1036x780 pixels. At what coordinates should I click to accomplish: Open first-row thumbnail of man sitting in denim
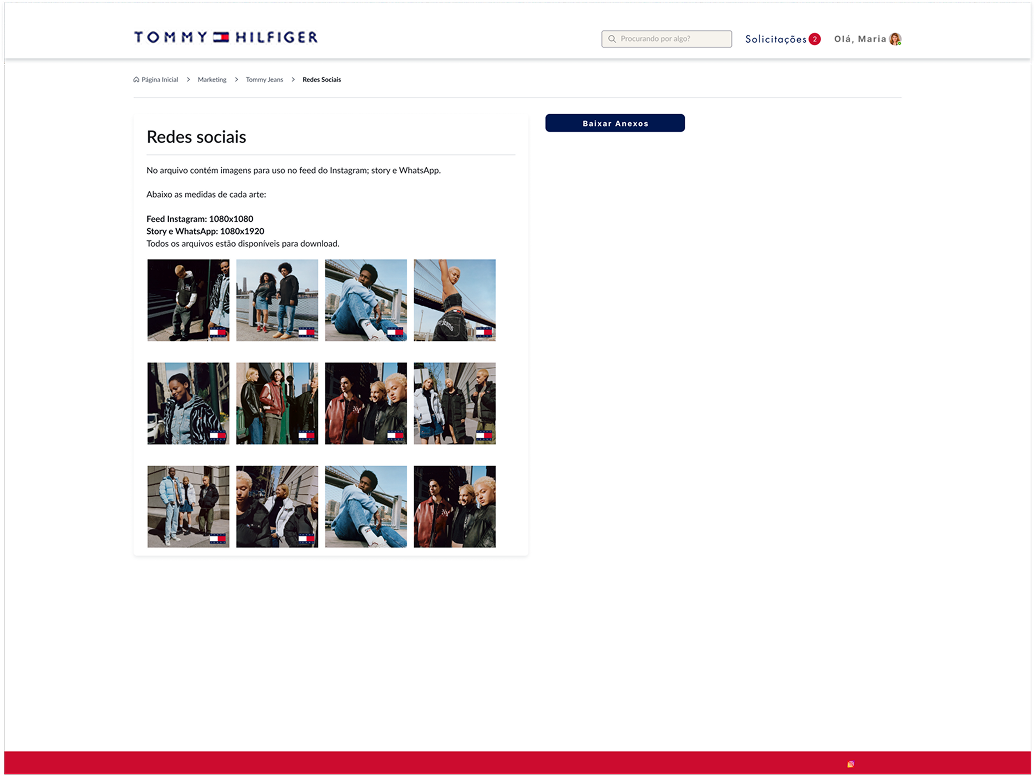coord(366,300)
